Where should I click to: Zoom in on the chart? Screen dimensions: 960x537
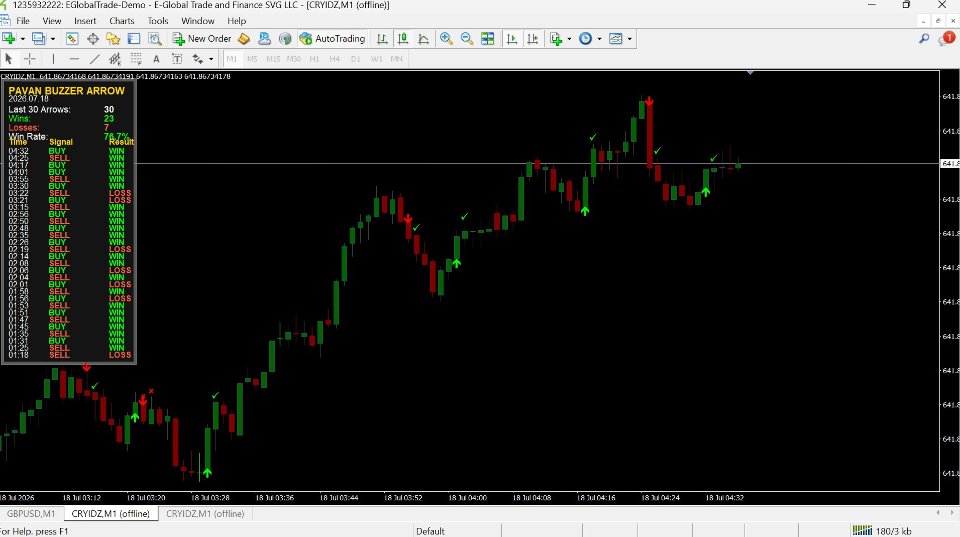point(446,39)
